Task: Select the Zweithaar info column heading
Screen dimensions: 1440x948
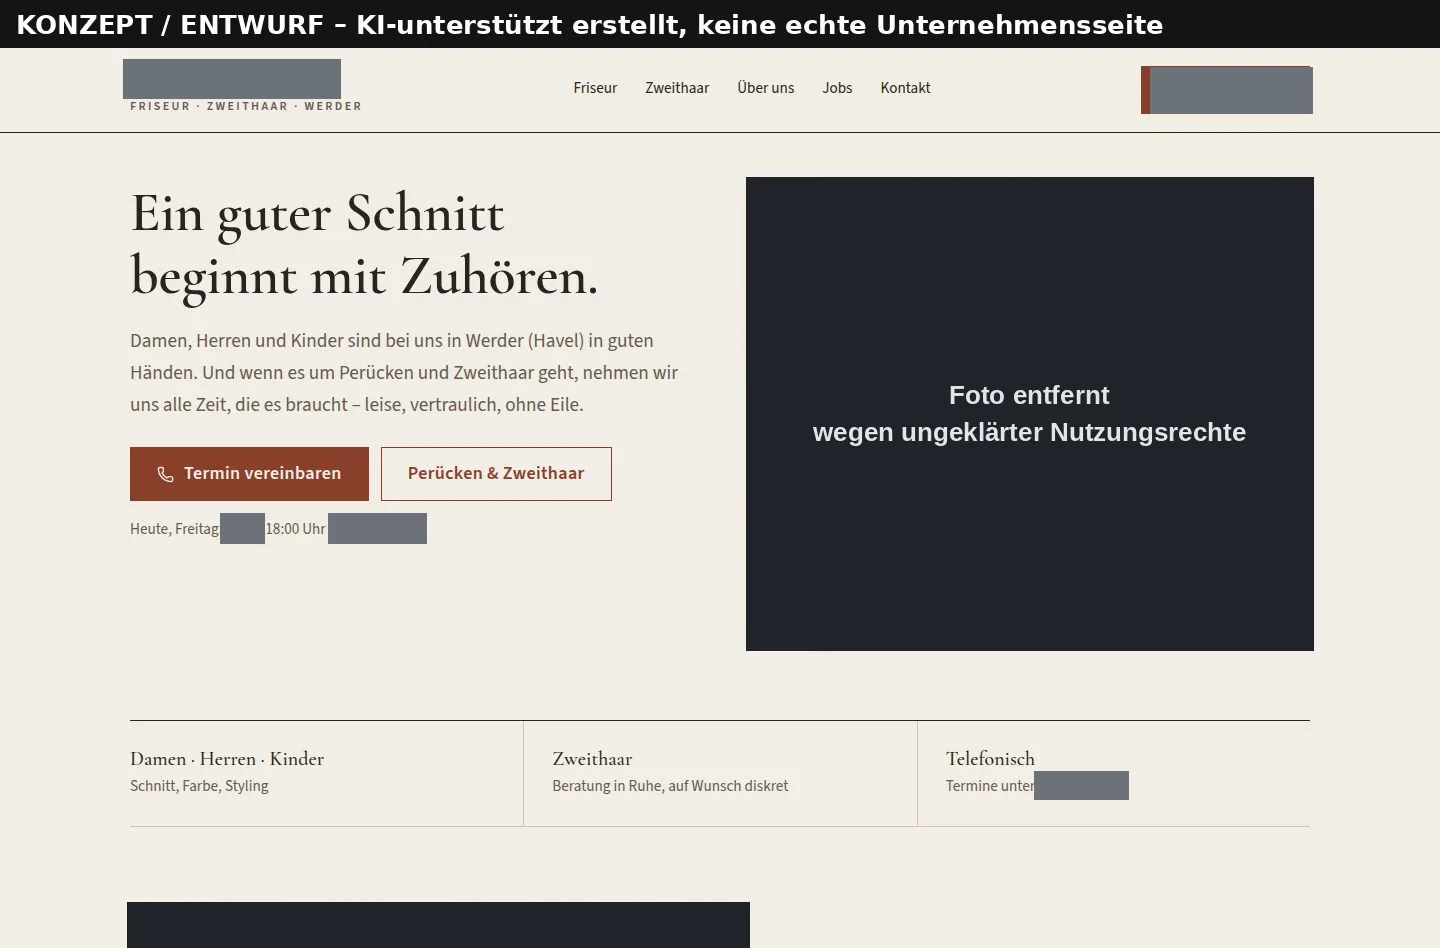Action: pyautogui.click(x=592, y=759)
